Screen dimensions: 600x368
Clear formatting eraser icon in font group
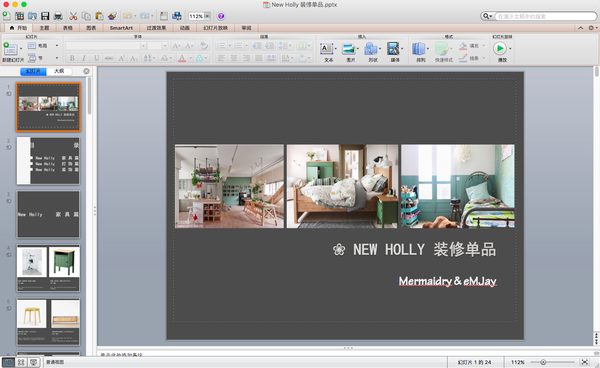click(x=204, y=46)
